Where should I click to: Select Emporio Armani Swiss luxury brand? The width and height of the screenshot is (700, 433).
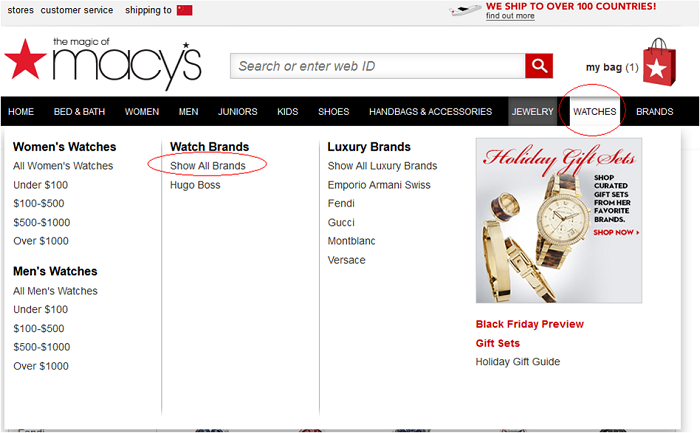[379, 185]
